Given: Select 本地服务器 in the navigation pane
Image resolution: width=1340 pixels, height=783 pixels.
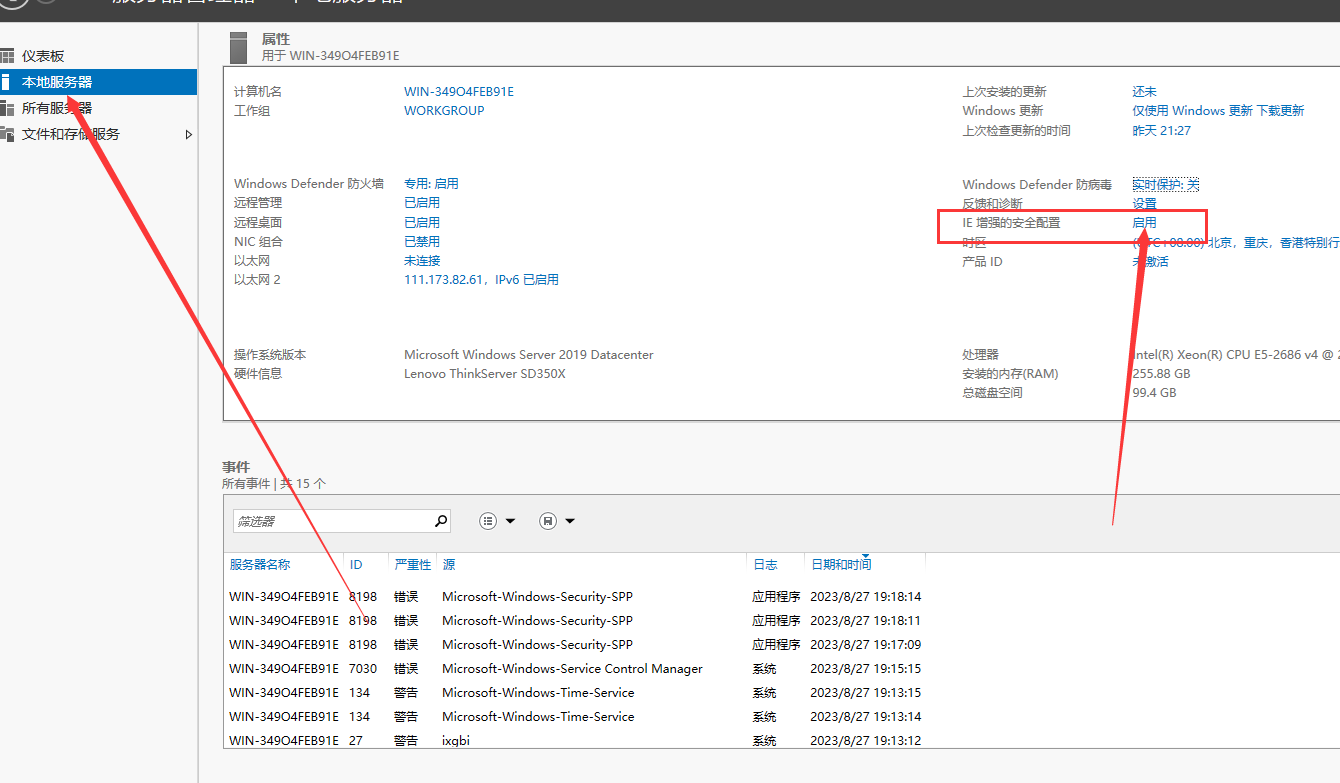Looking at the screenshot, I should tap(57, 82).
